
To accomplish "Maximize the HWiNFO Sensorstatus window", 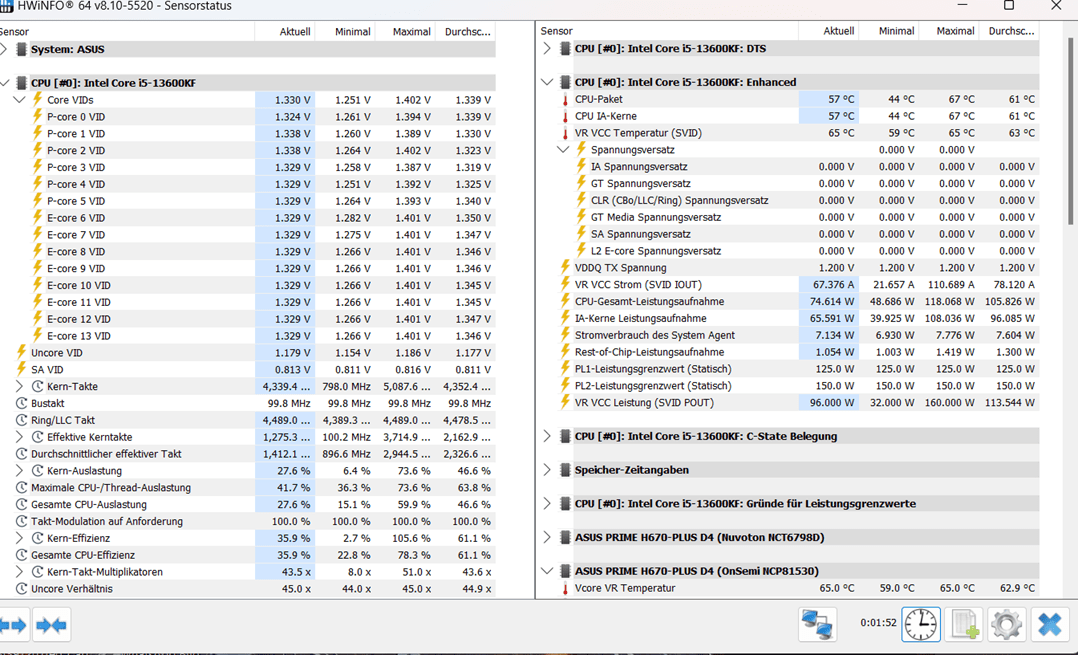I will pos(1009,5).
